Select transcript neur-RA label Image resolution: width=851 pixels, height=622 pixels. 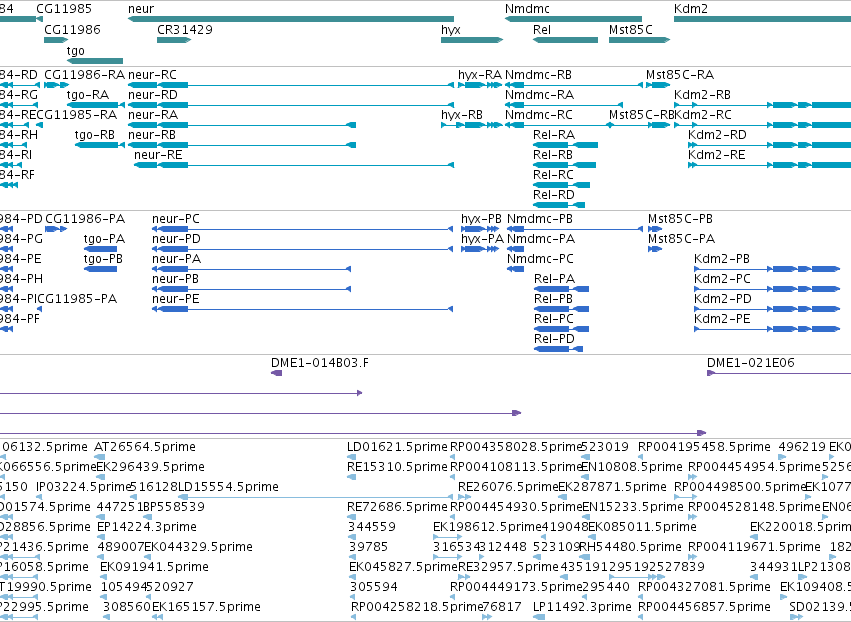pyautogui.click(x=153, y=115)
